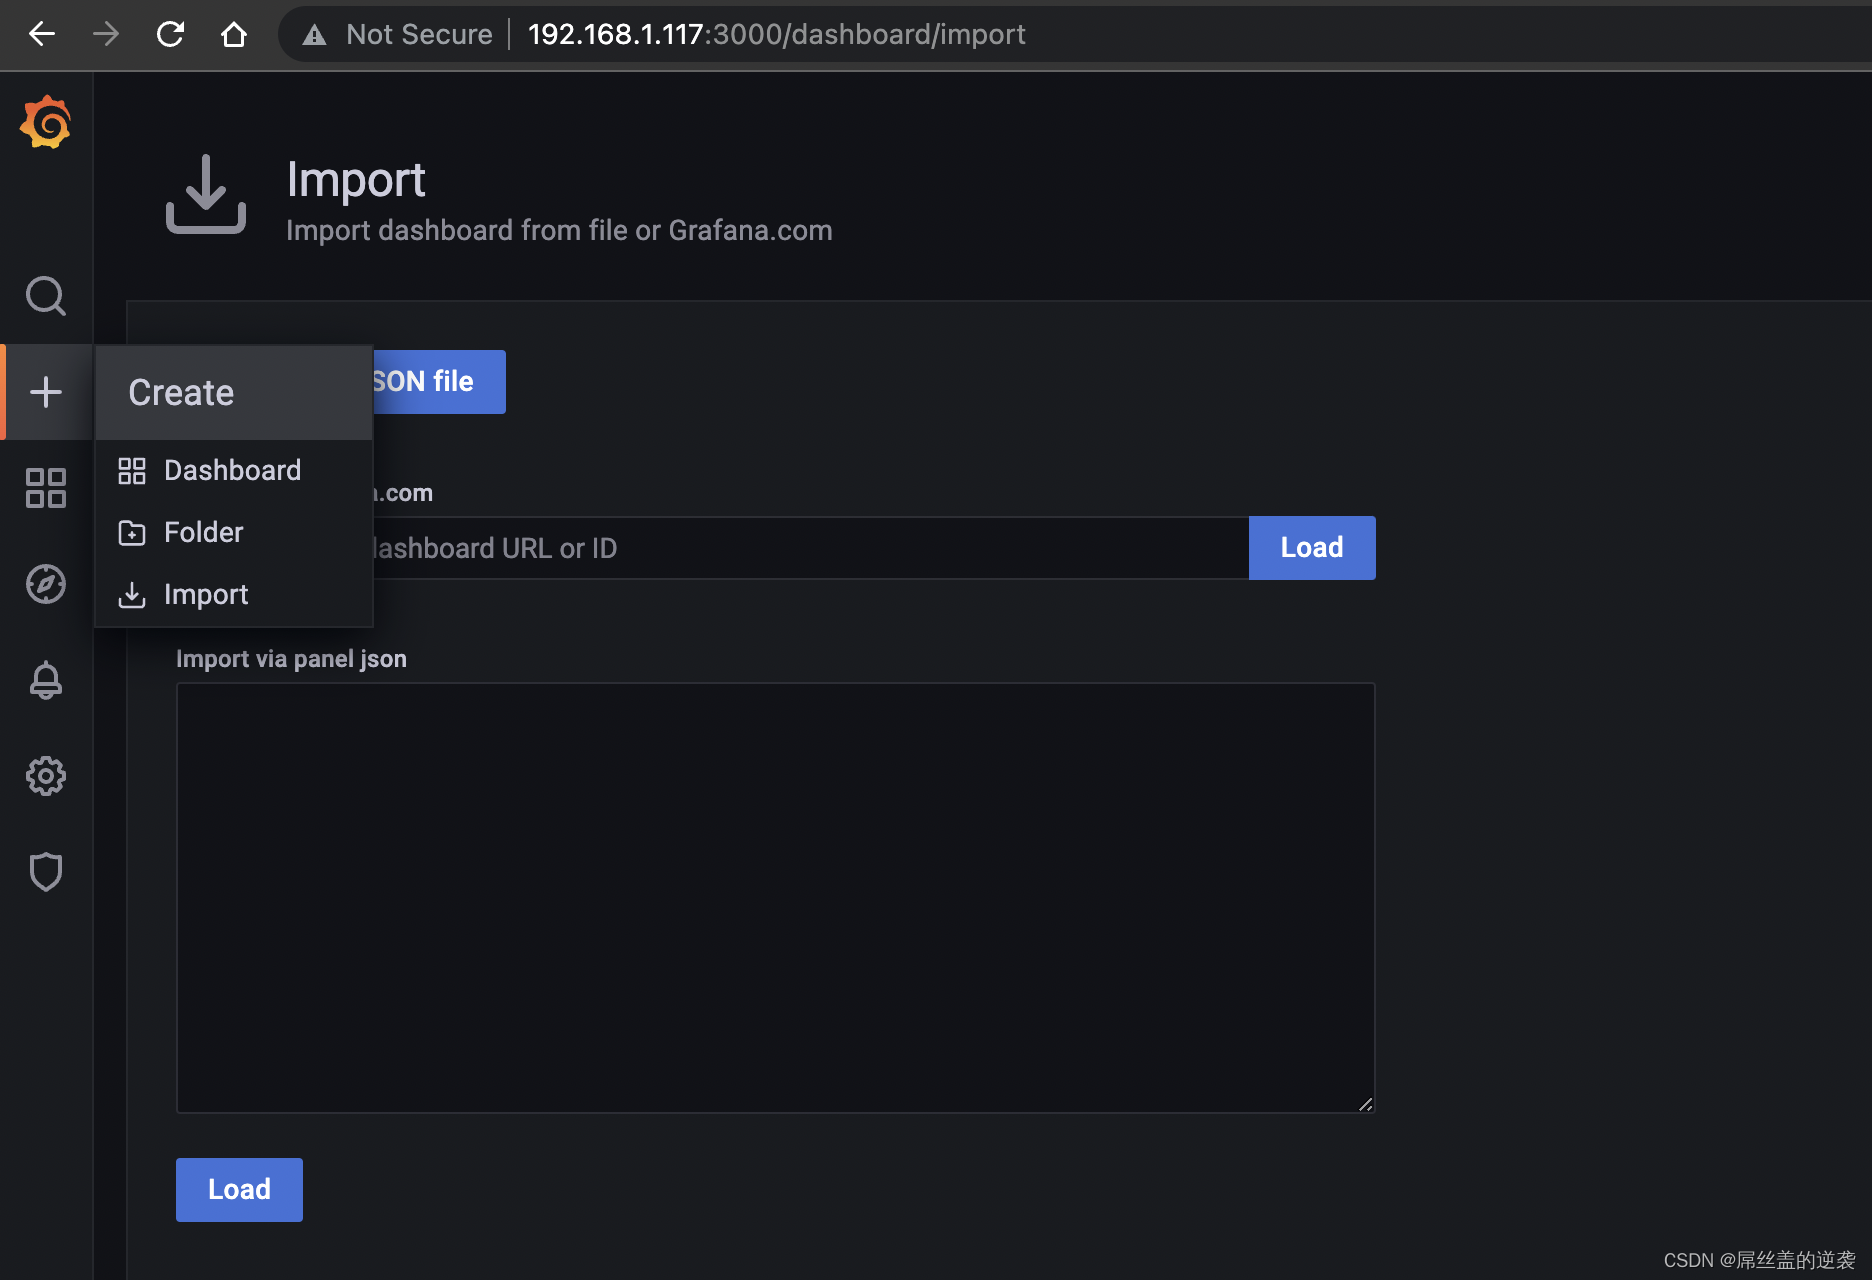
Task: Open the Explore compass icon
Action: point(46,584)
